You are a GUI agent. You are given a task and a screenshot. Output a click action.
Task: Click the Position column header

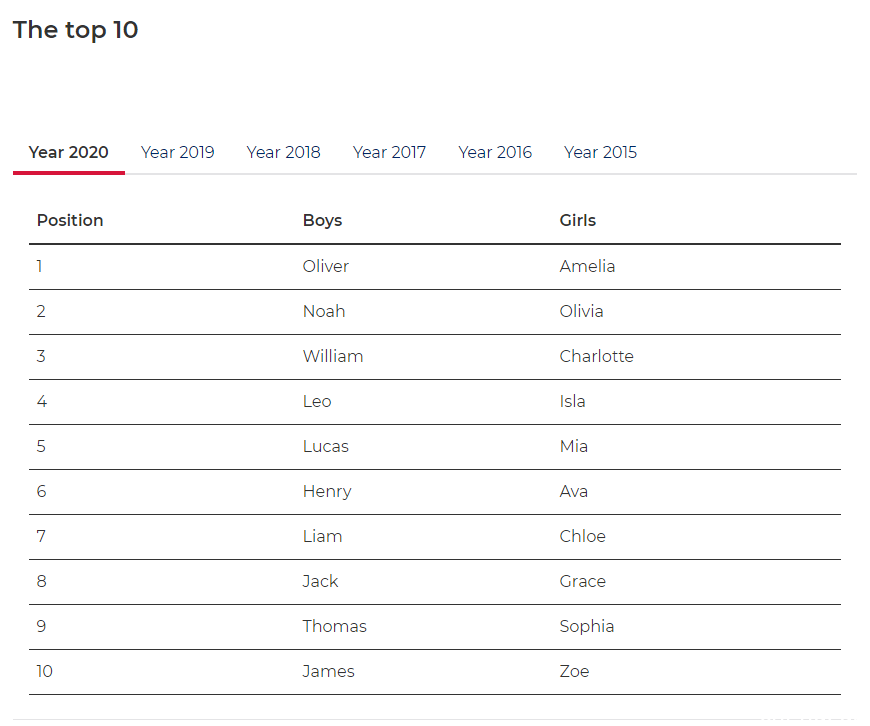coord(70,220)
